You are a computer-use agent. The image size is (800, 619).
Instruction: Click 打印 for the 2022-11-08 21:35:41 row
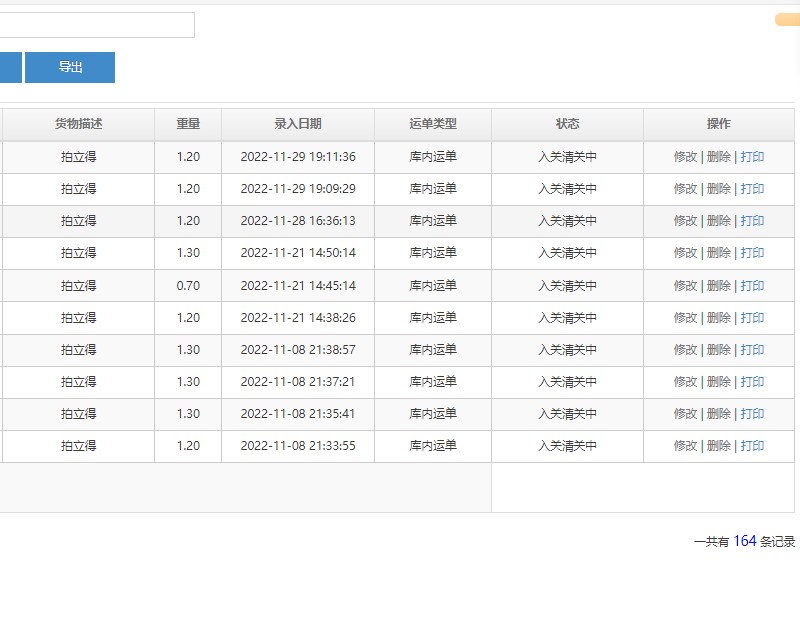pyautogui.click(x=752, y=414)
